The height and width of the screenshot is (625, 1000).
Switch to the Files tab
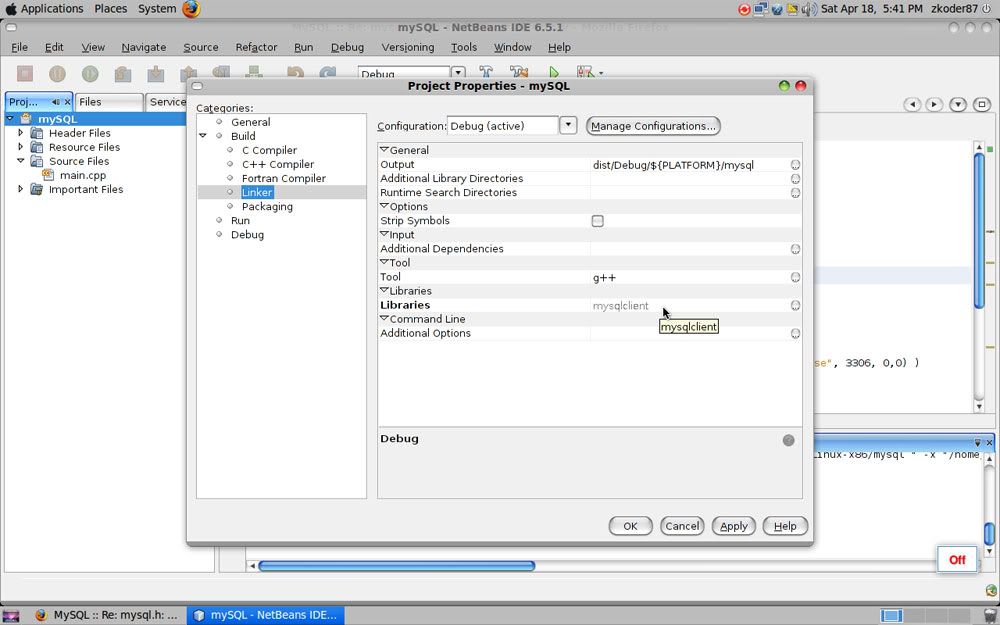108,102
